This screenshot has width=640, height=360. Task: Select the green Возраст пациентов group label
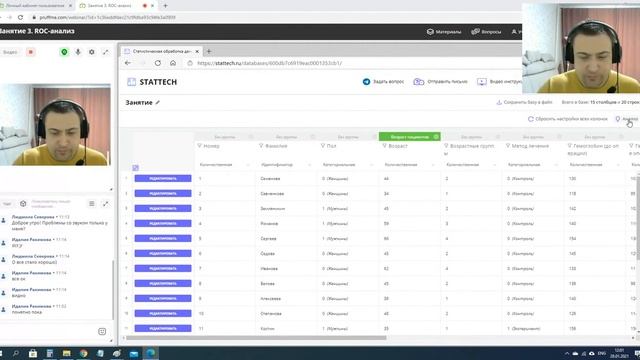pyautogui.click(x=409, y=137)
